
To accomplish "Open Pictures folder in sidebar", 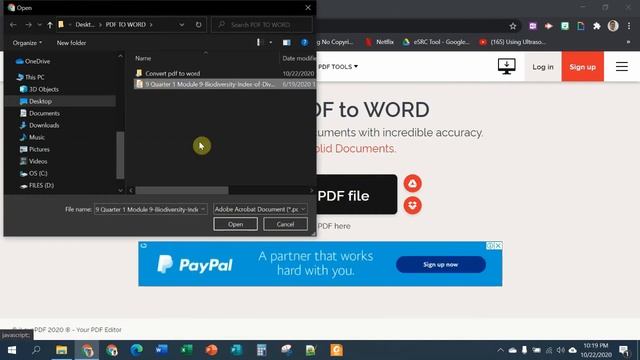I will click(x=35, y=149).
